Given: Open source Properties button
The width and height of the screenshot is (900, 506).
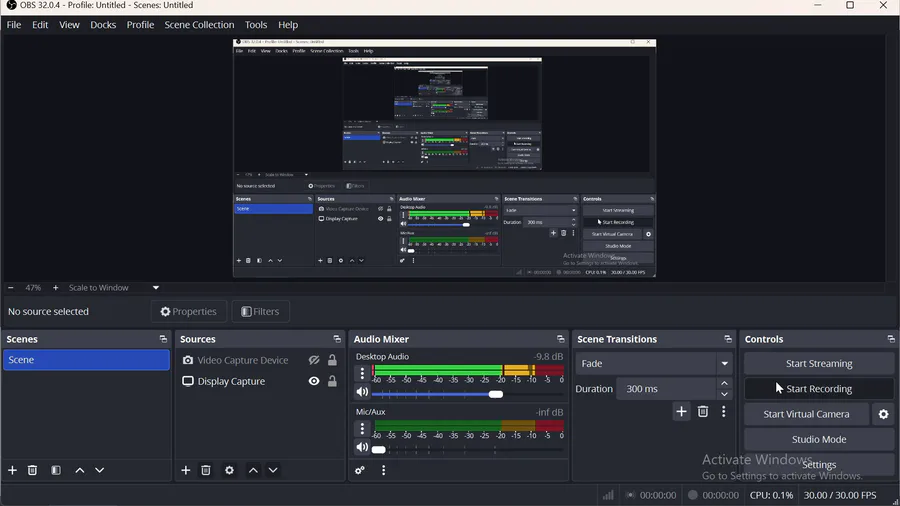Looking at the screenshot, I should click(x=189, y=312).
